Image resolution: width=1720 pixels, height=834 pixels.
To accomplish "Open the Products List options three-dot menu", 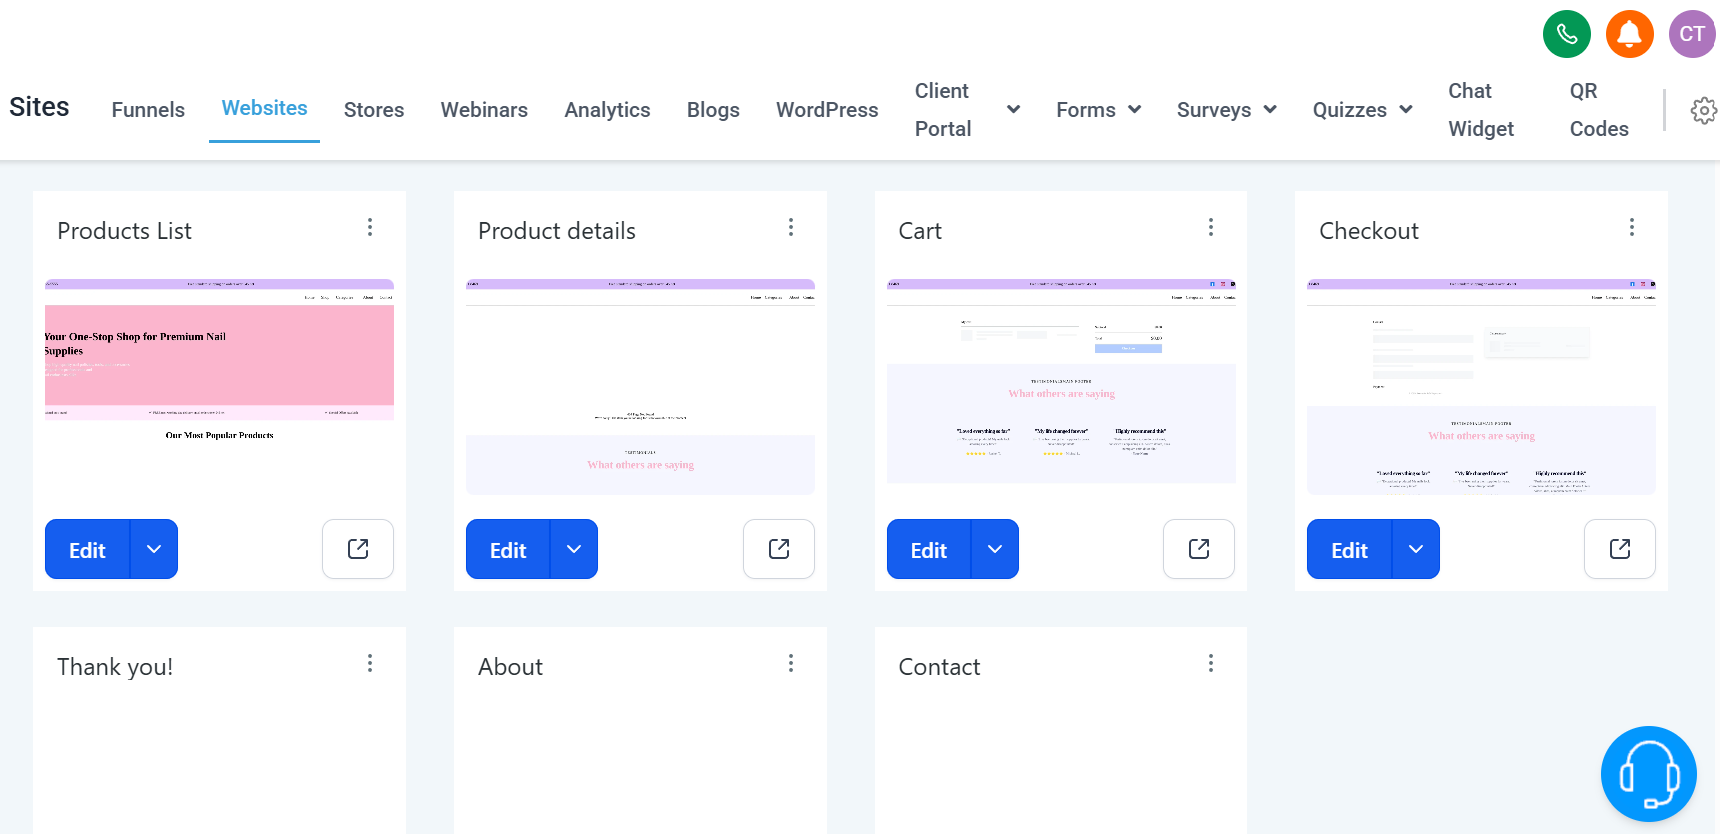I will pos(370,227).
